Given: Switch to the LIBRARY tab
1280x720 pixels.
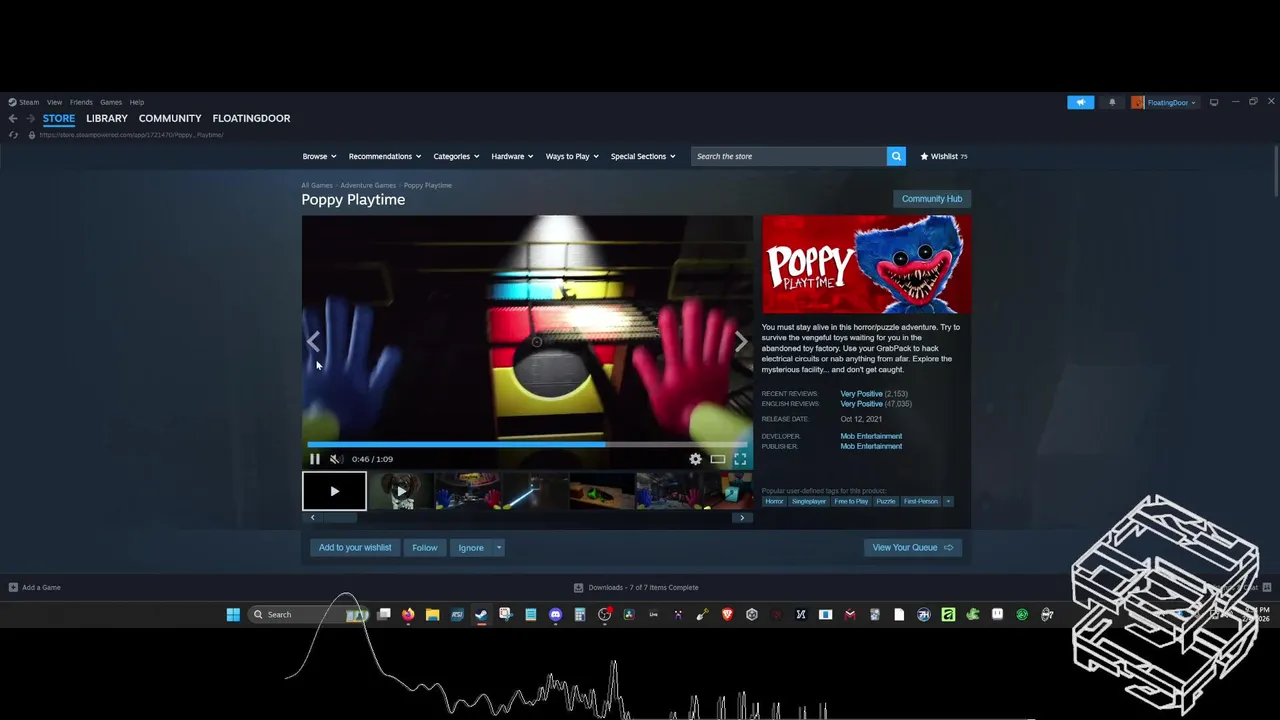Looking at the screenshot, I should click(x=107, y=118).
